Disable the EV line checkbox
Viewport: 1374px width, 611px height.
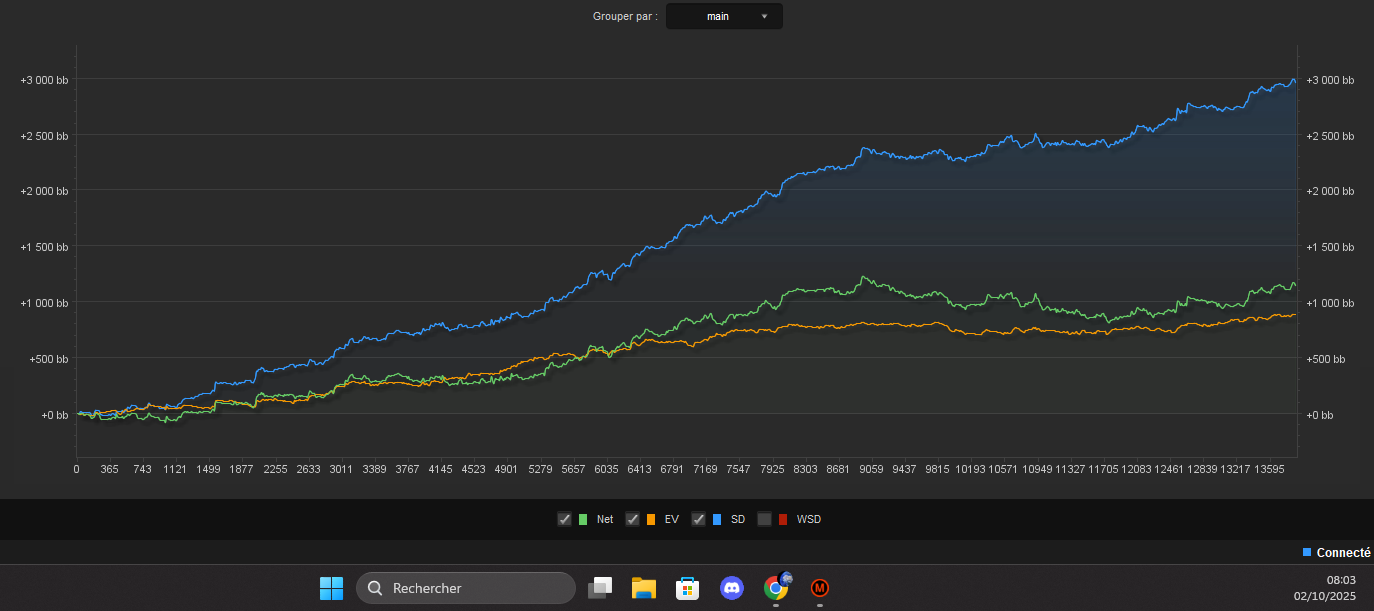point(632,519)
